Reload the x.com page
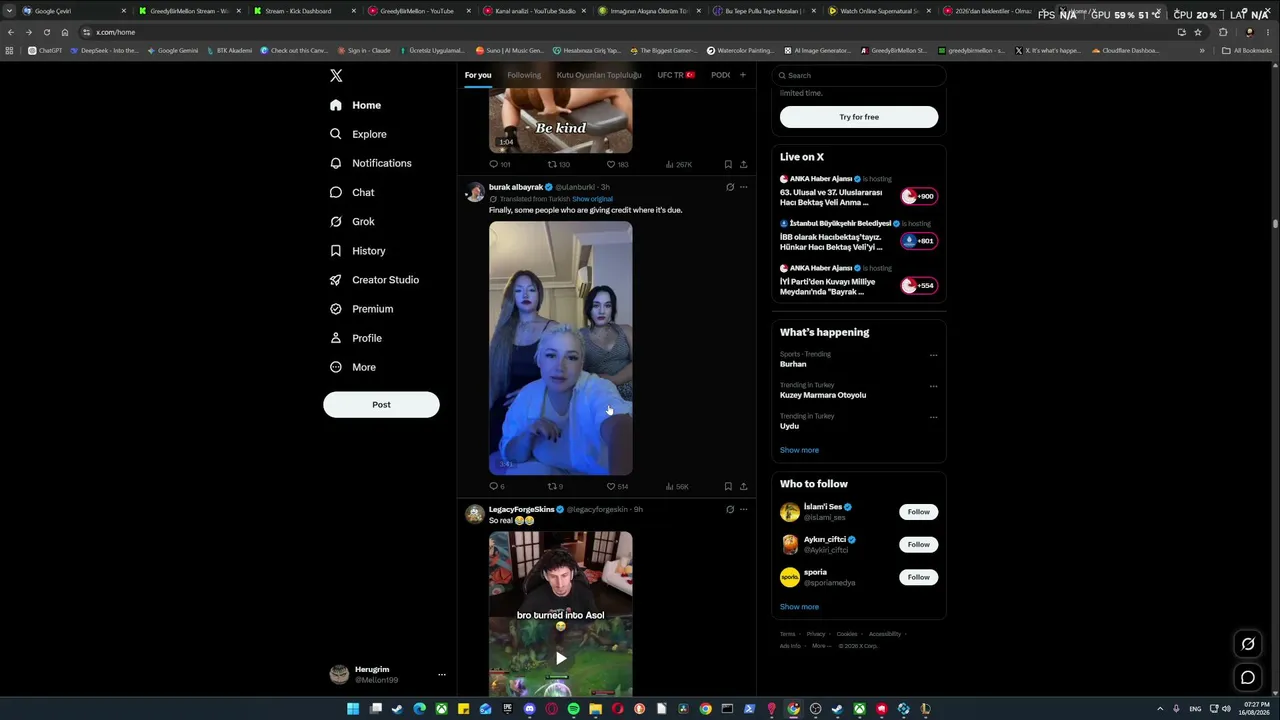The height and width of the screenshot is (720, 1280). coord(46,32)
